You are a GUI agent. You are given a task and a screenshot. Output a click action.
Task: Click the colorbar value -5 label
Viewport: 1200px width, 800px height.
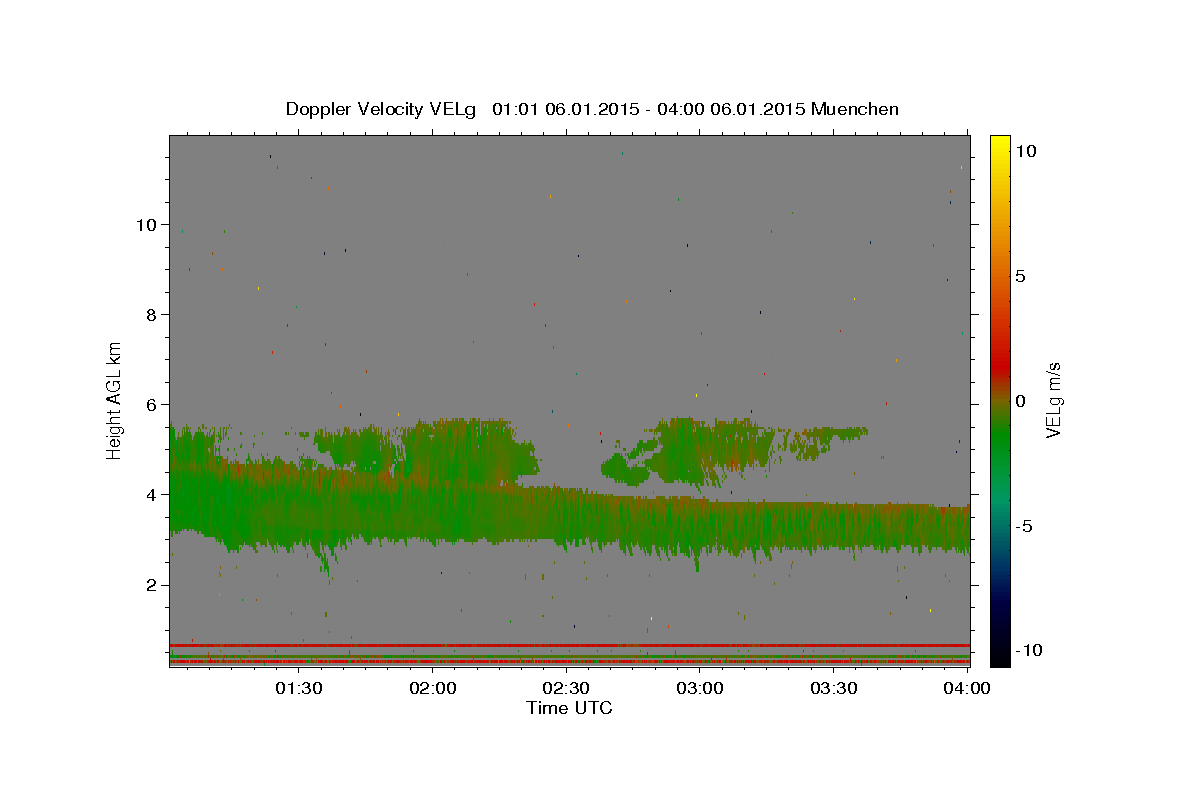(1025, 526)
